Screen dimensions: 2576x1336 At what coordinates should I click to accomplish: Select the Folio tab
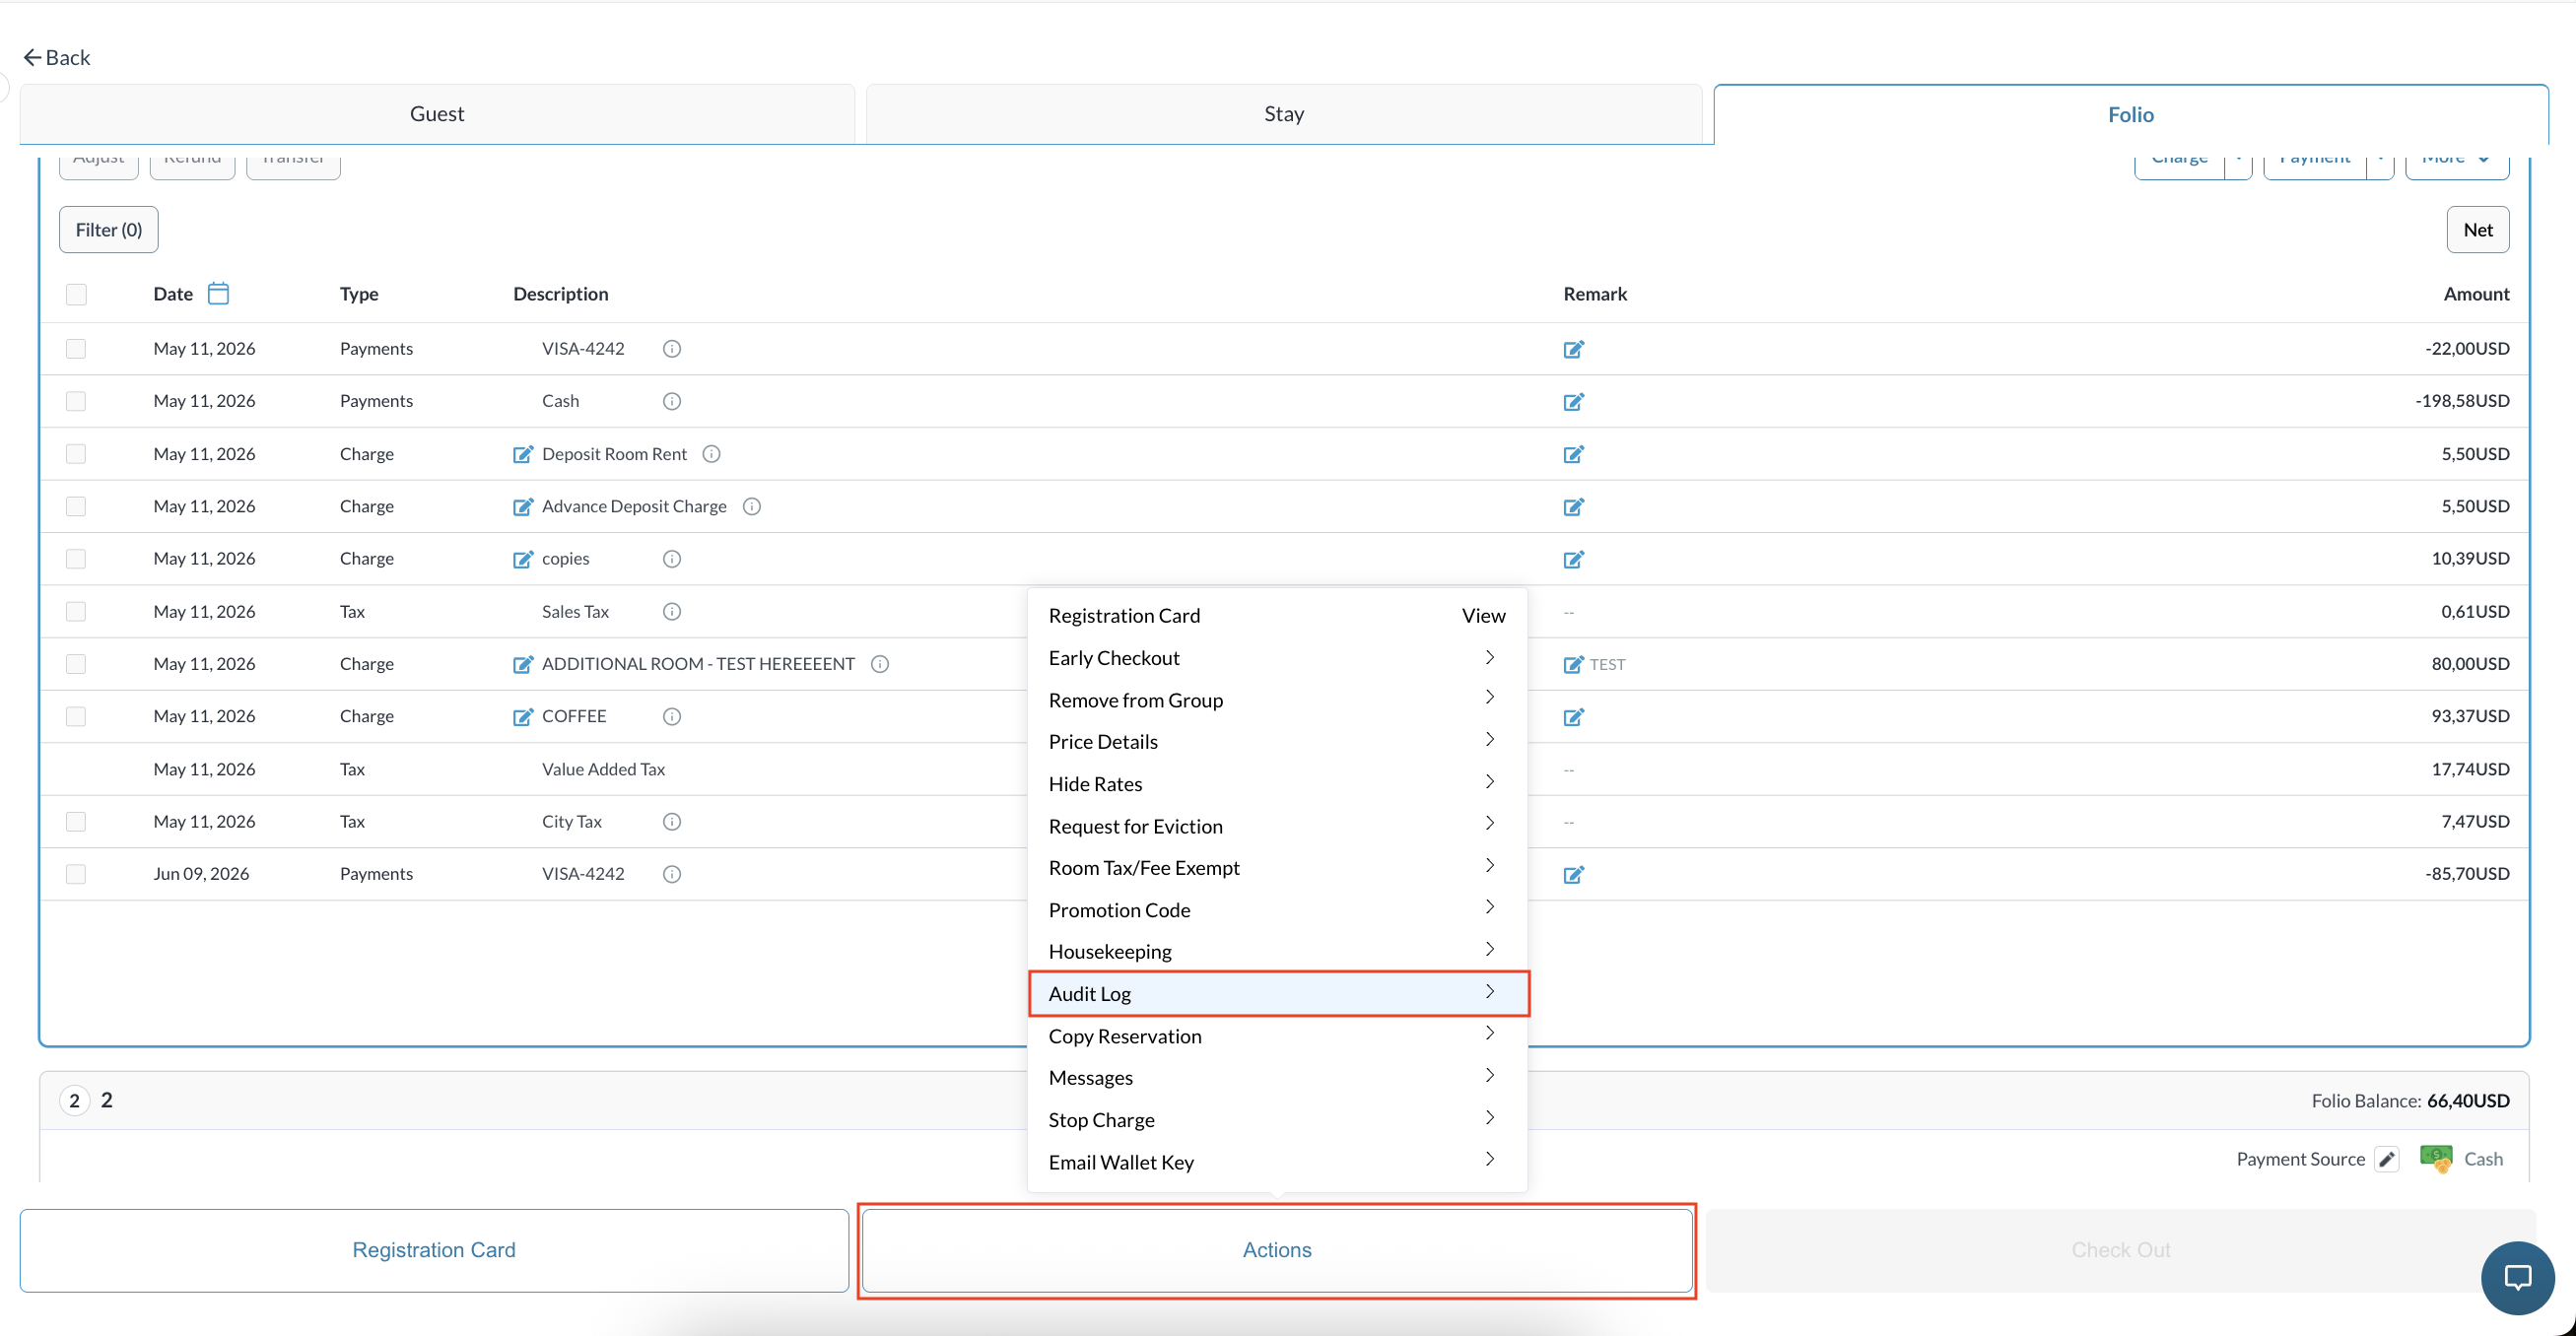pos(2131,114)
